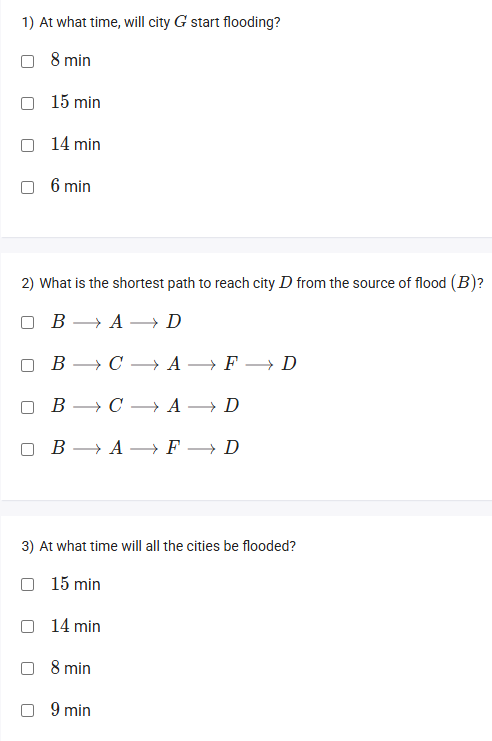Click the '15 min' label in question 3
The height and width of the screenshot is (741, 492).
pos(76,584)
